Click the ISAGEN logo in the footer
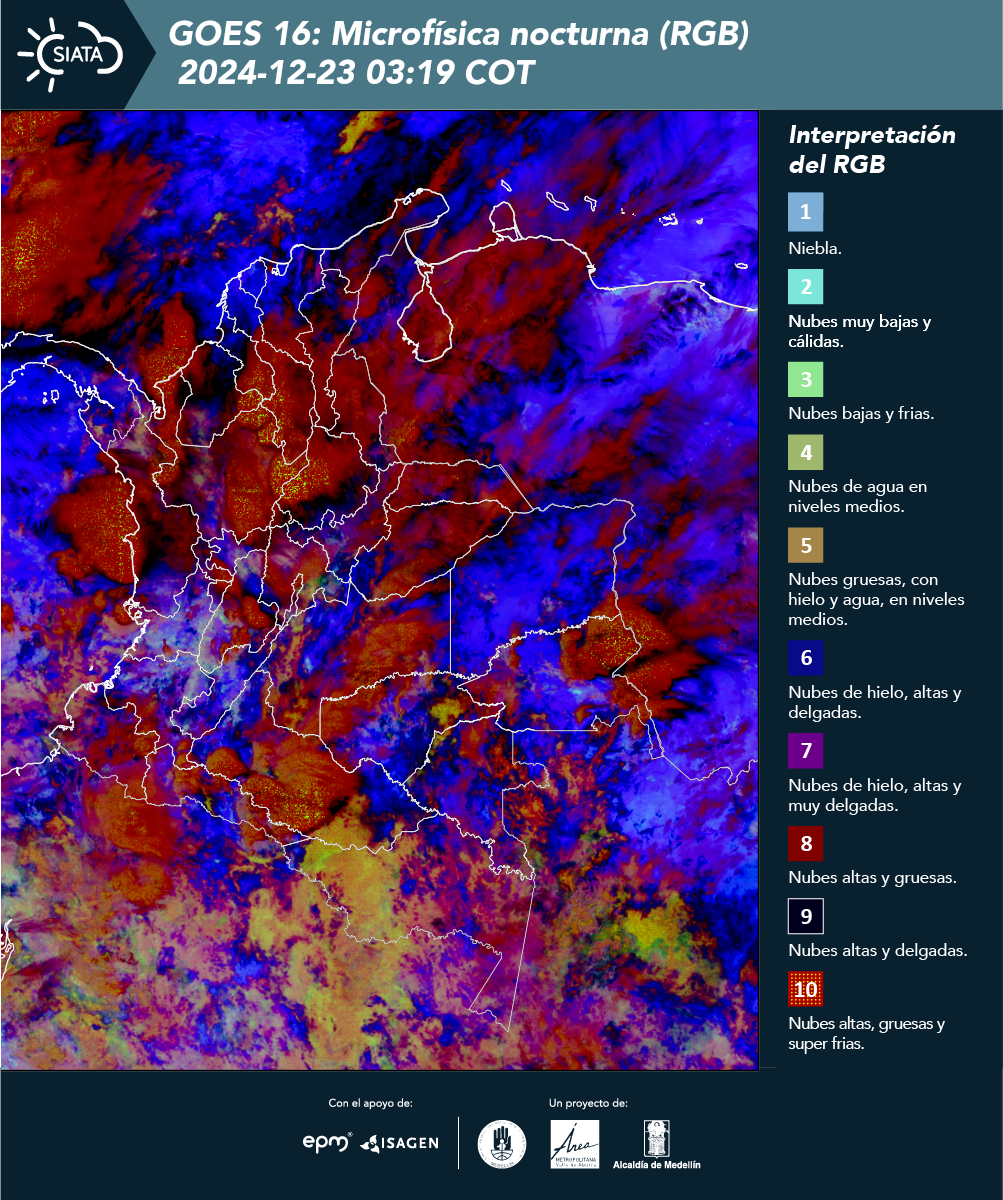This screenshot has width=1003, height=1200. click(x=400, y=1143)
